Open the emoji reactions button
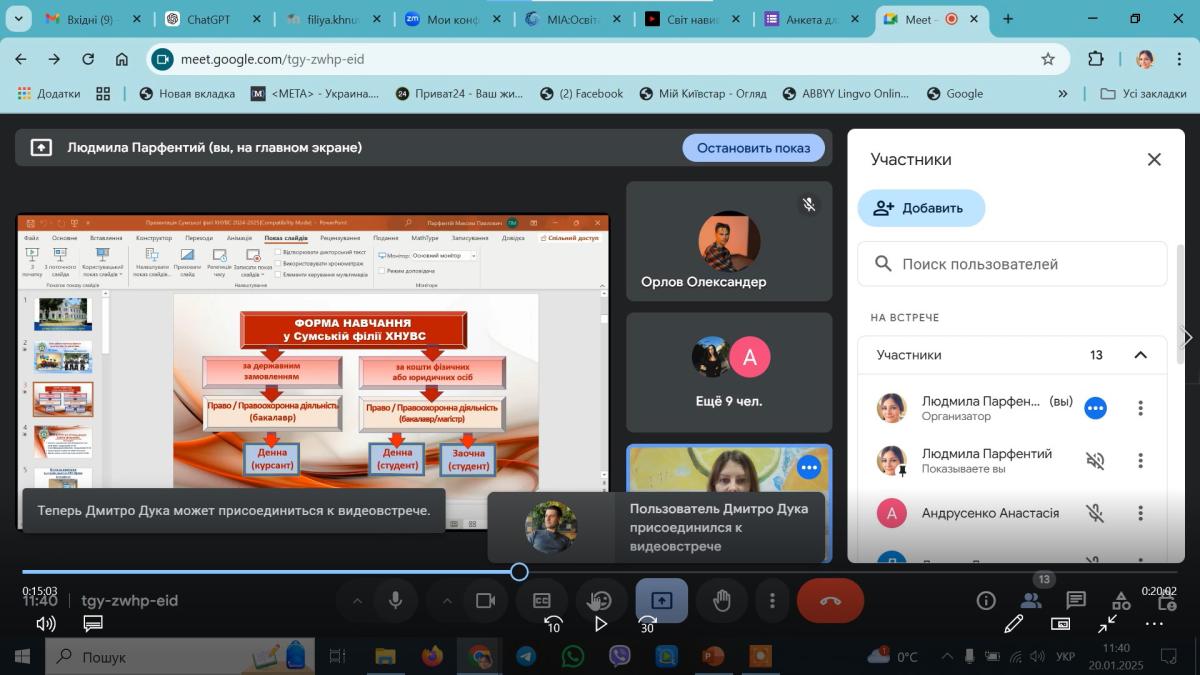Image resolution: width=1200 pixels, height=675 pixels. 600,600
